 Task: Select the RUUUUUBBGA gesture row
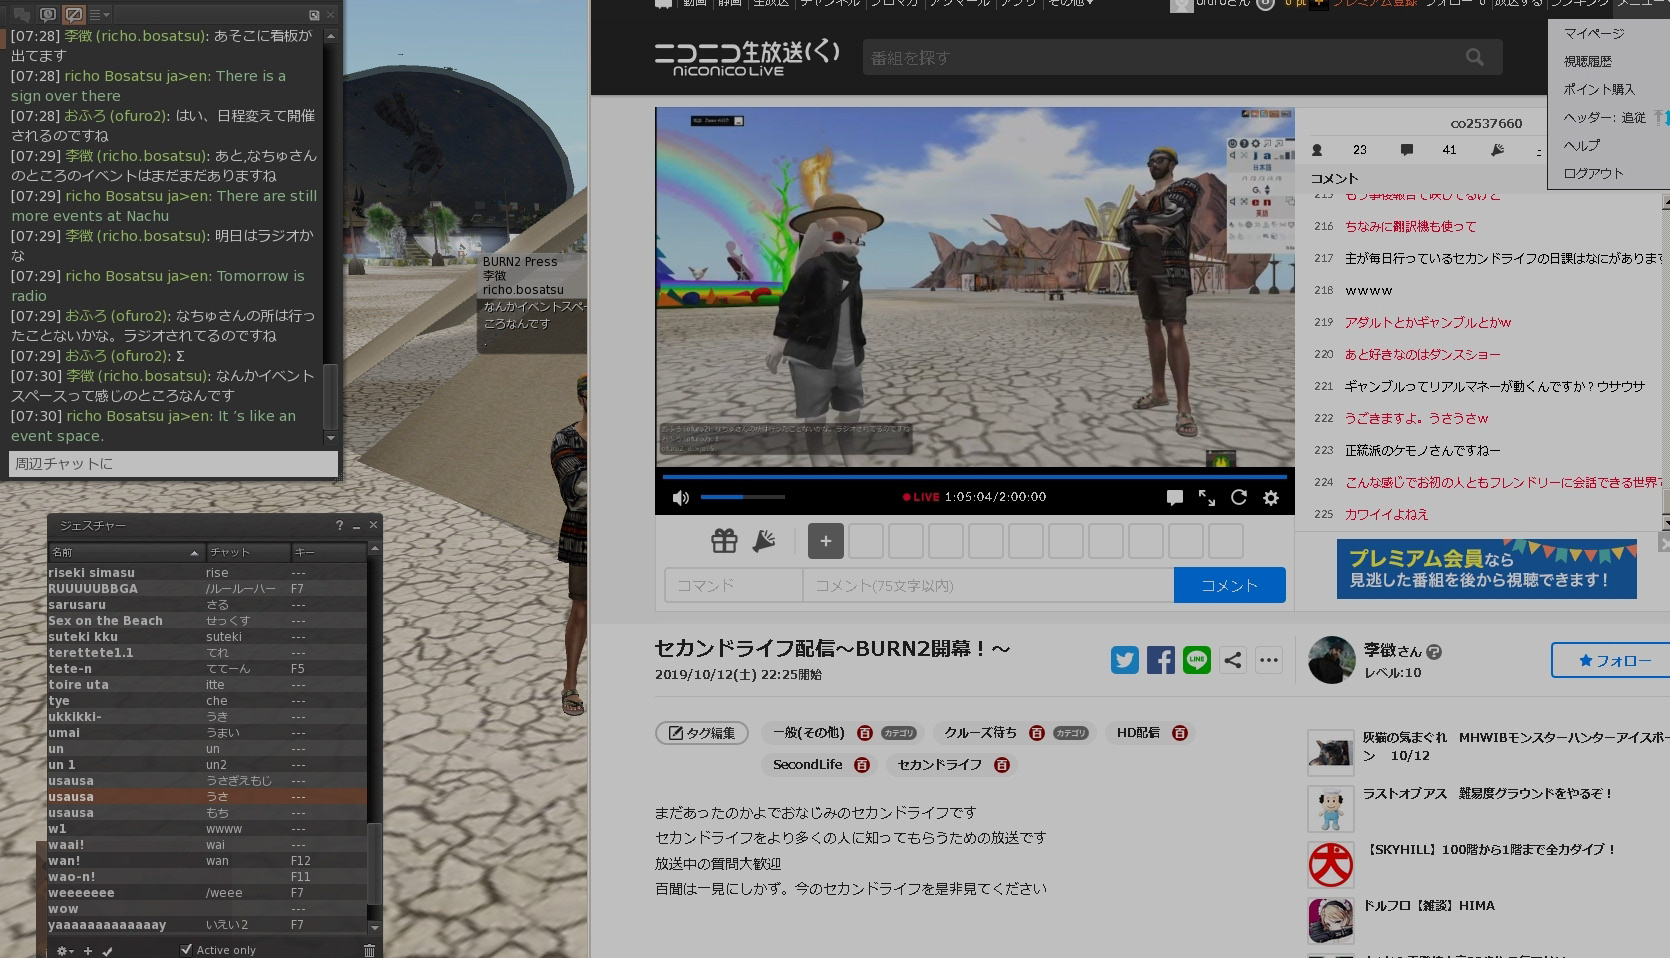207,589
